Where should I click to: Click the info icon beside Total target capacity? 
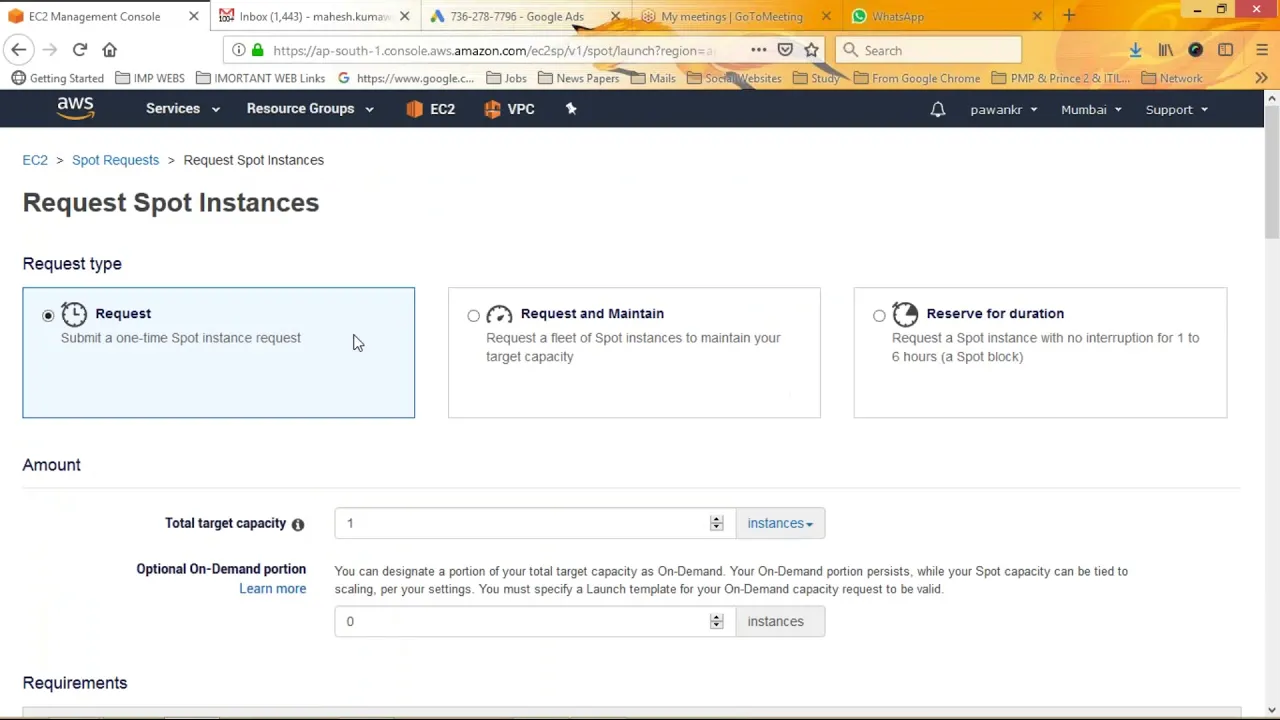pyautogui.click(x=297, y=524)
